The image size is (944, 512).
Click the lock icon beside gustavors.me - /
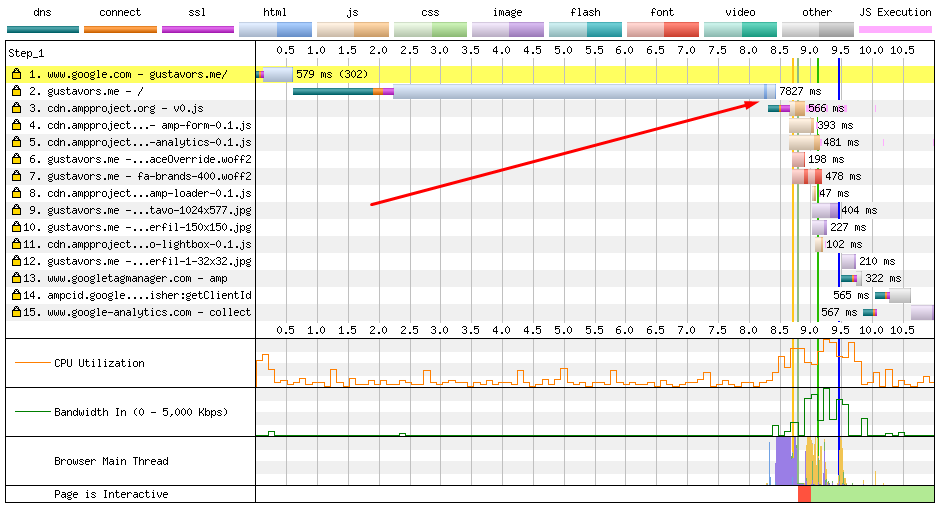(x=17, y=91)
